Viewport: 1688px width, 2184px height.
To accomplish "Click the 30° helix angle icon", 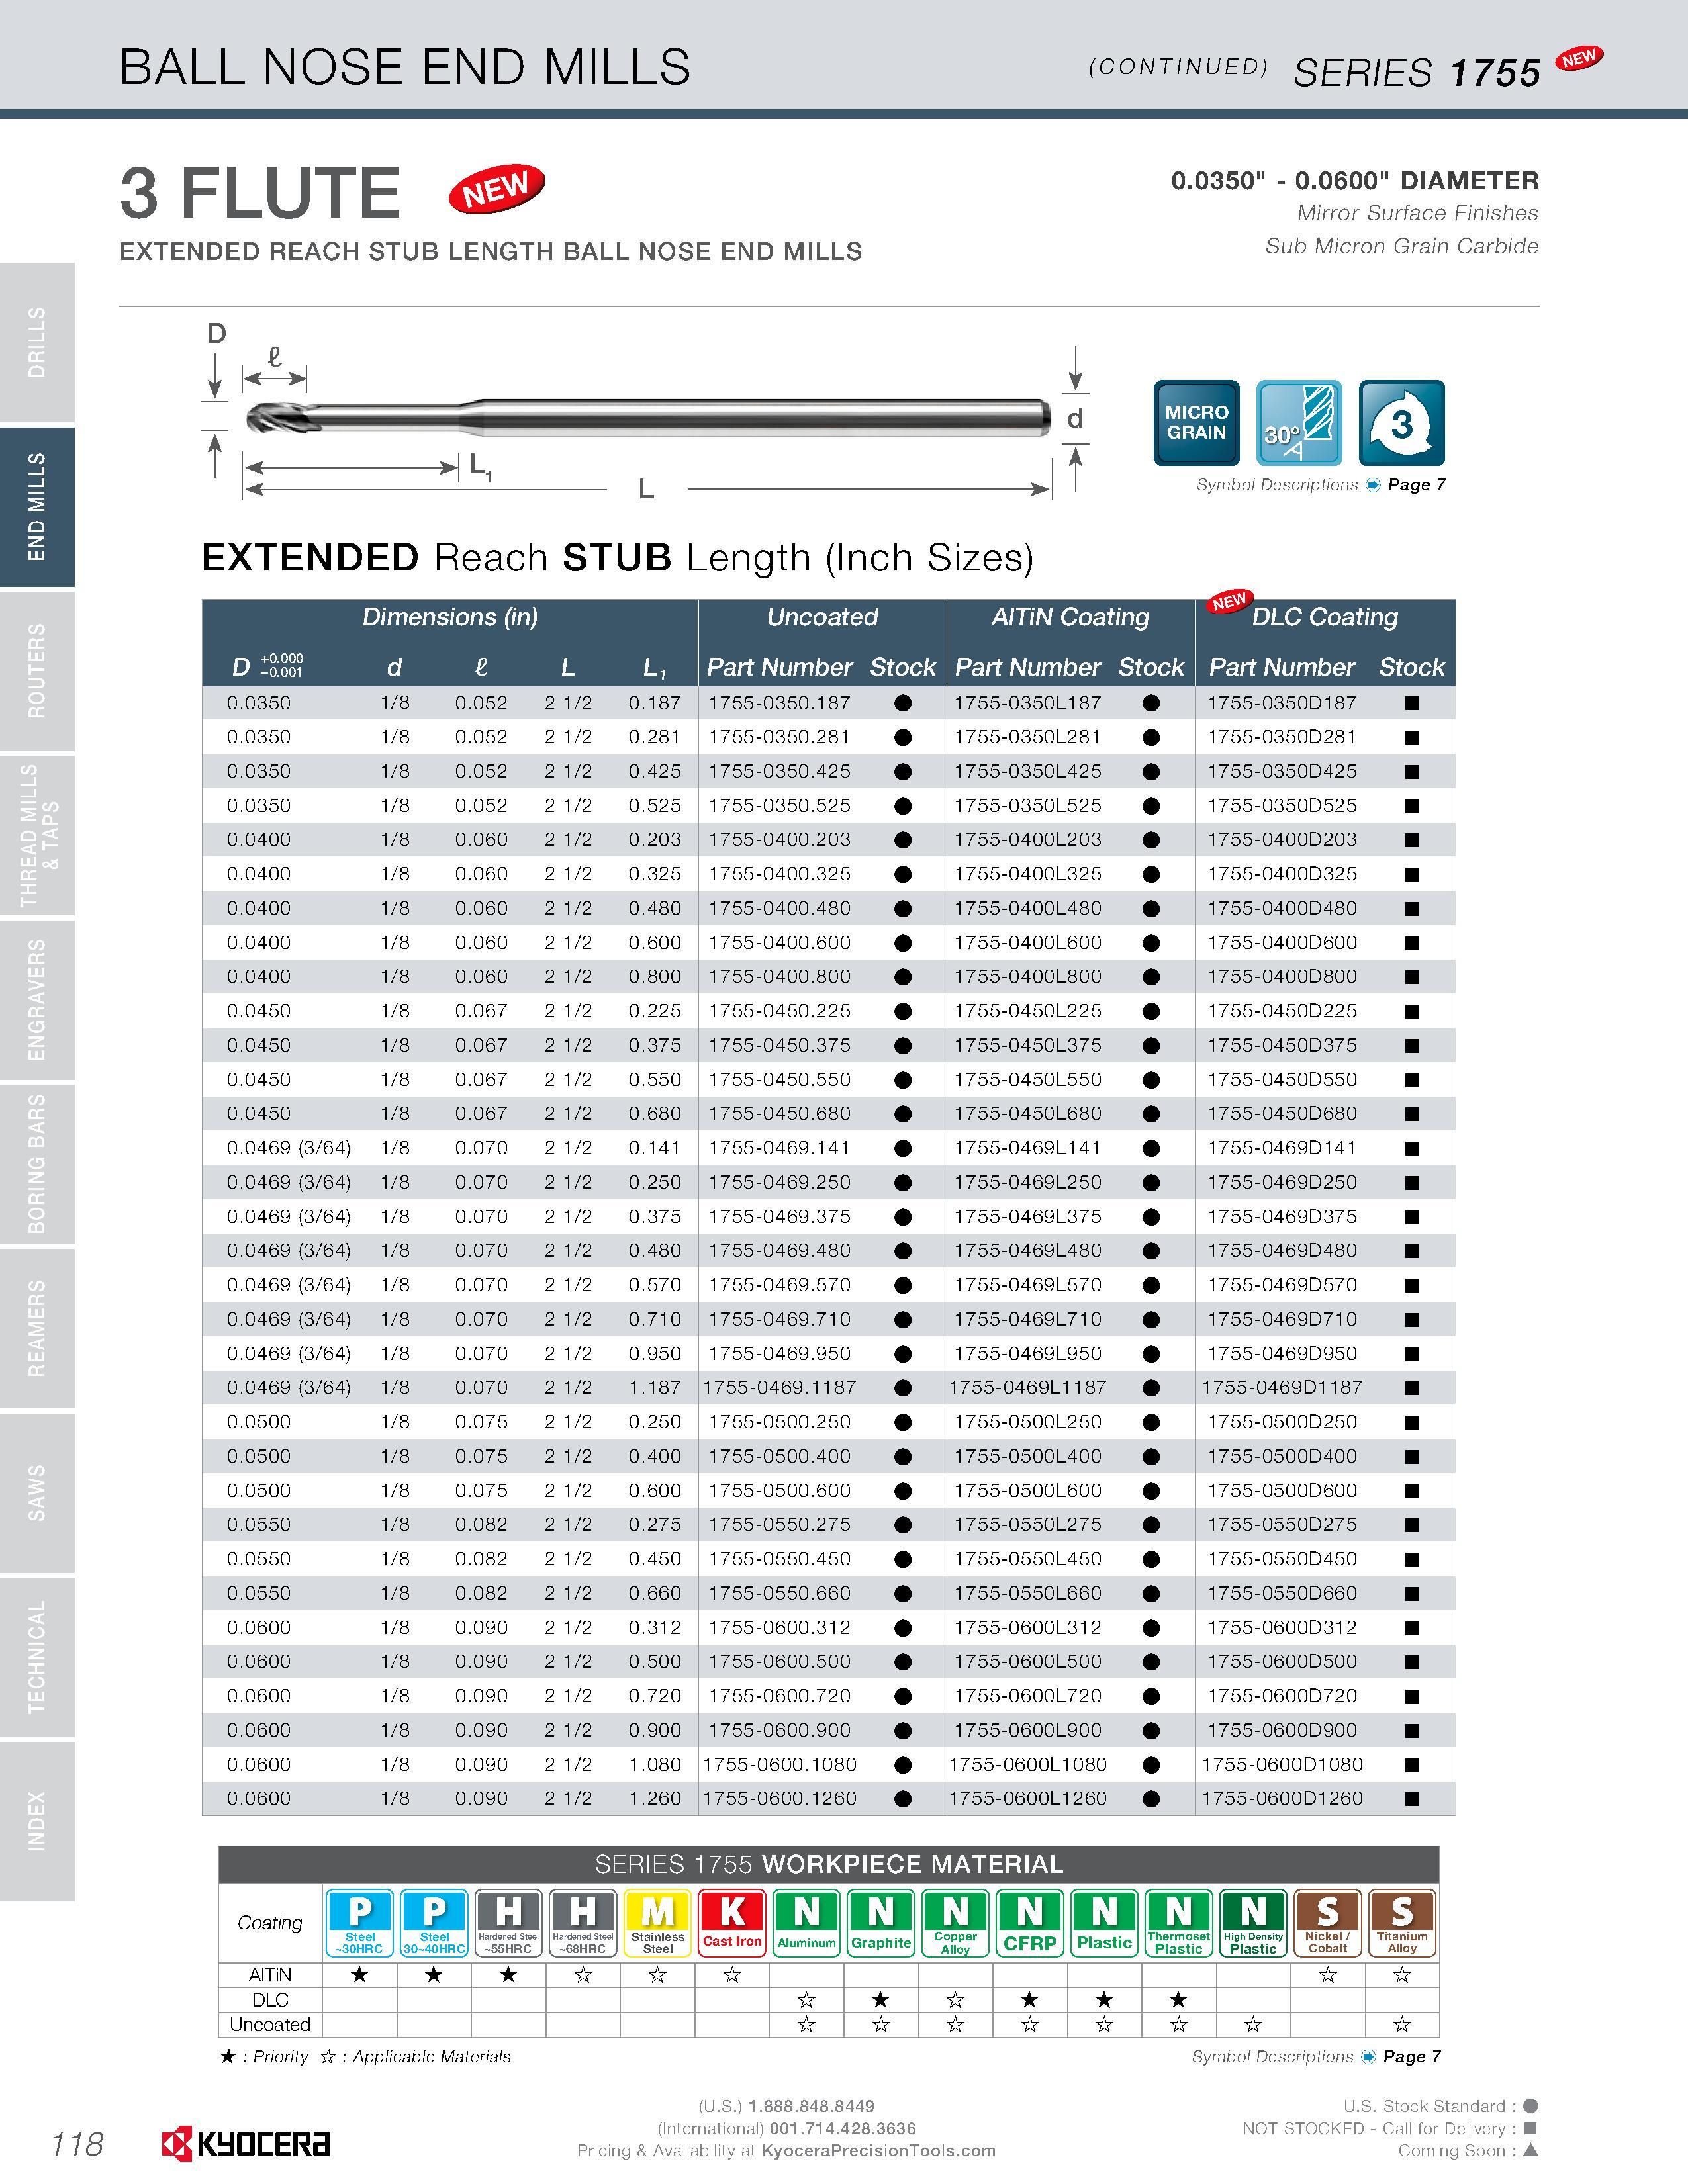I will click(1299, 422).
